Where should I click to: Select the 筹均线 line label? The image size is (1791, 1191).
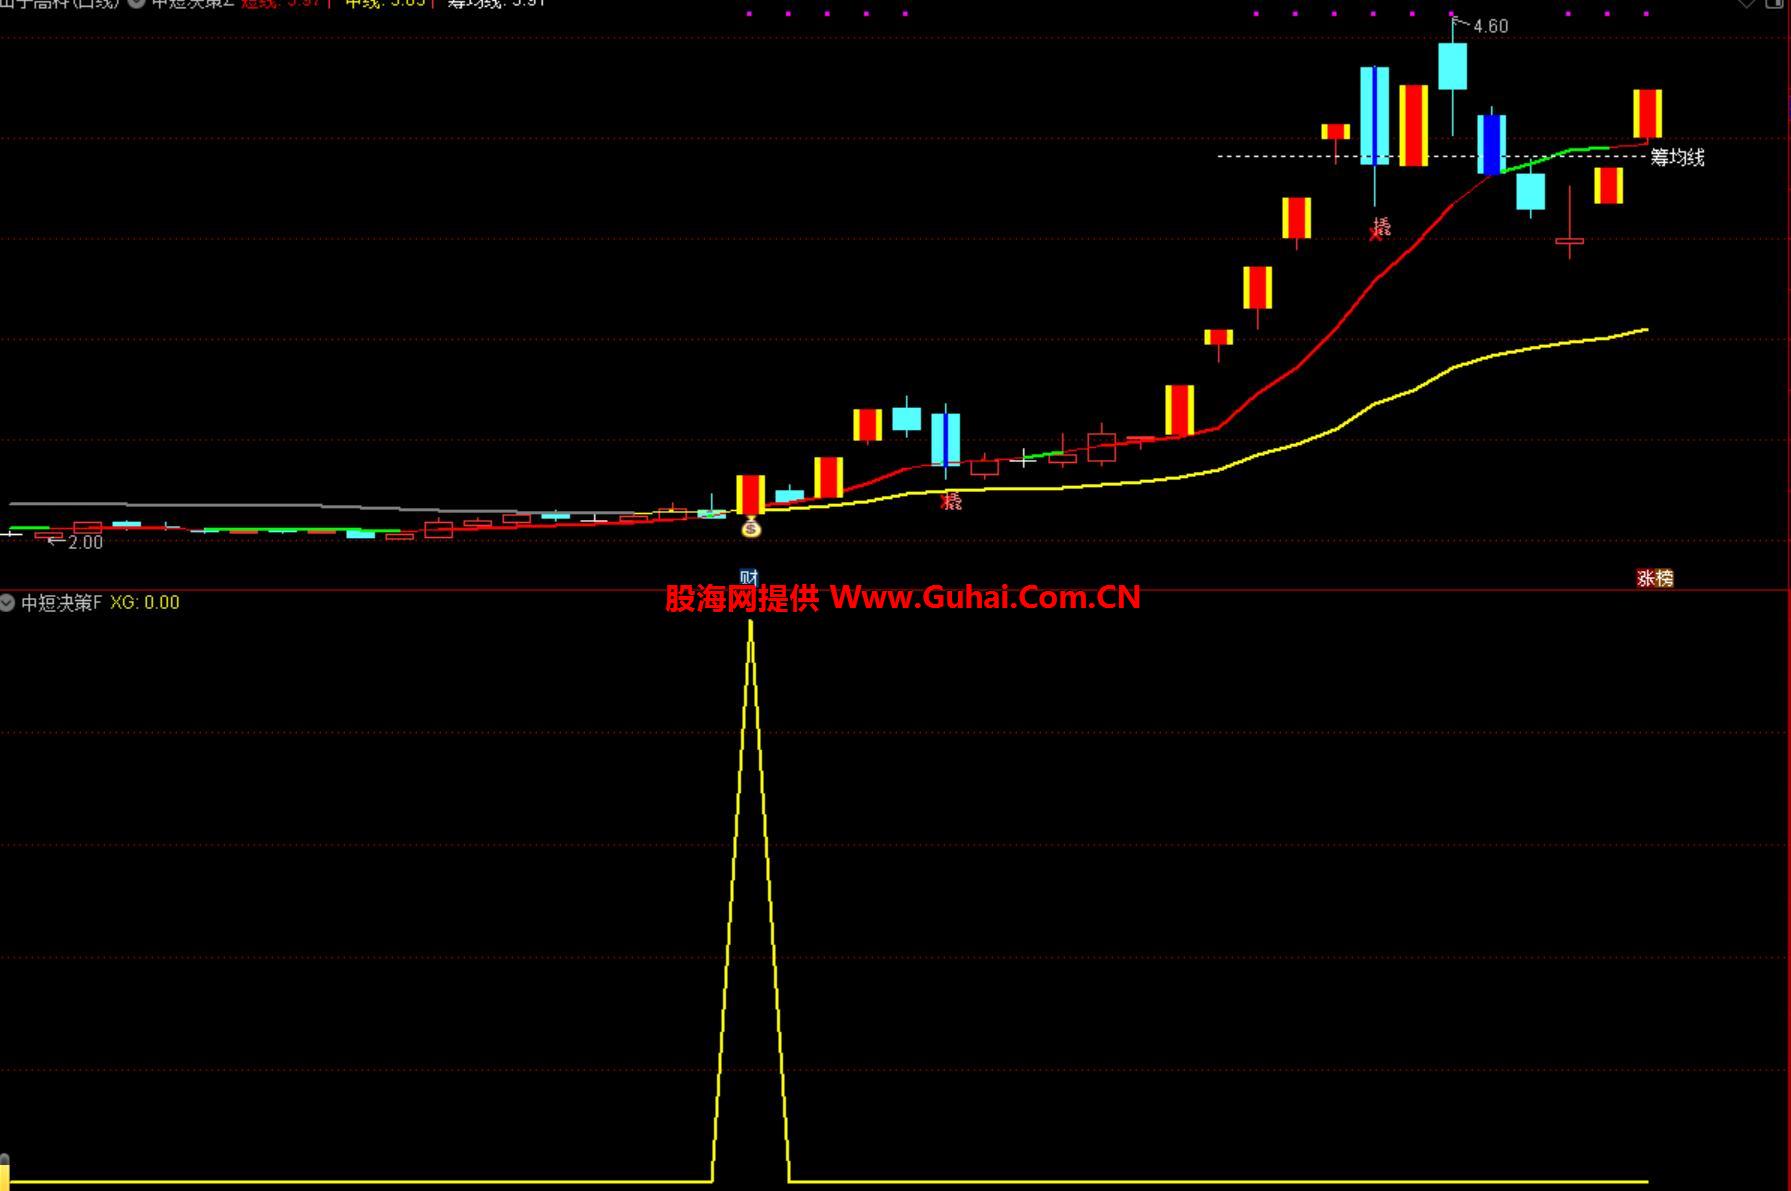(1677, 157)
